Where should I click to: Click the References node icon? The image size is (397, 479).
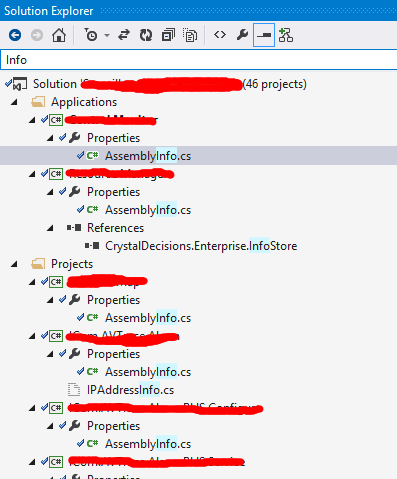[74, 228]
